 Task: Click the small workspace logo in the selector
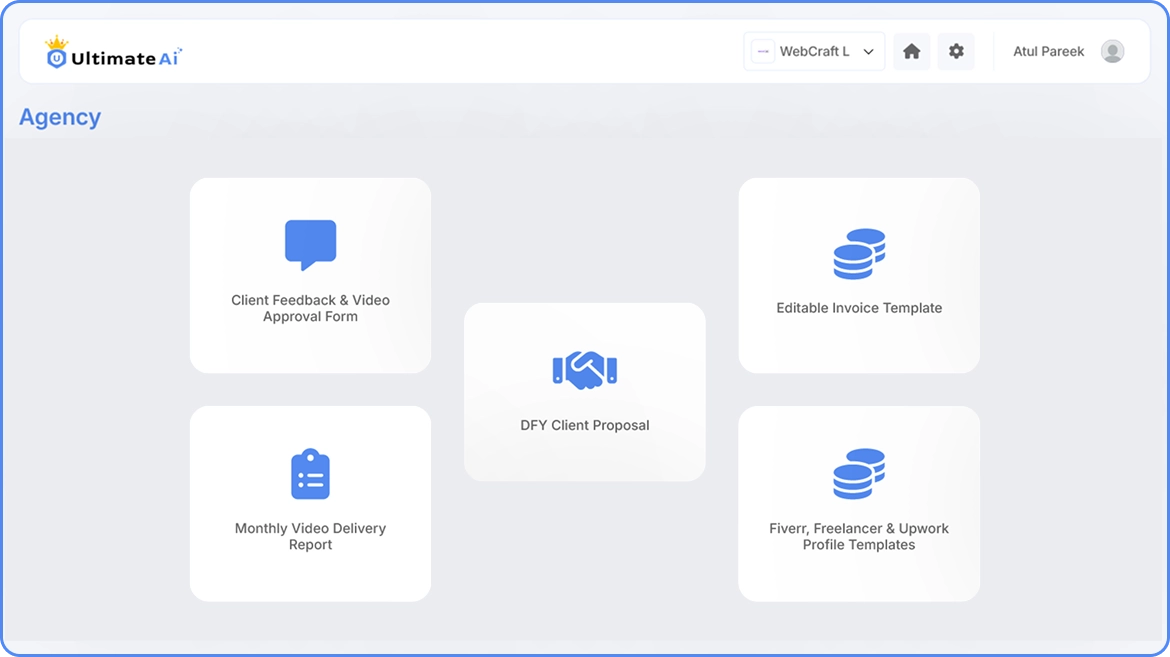click(x=763, y=51)
